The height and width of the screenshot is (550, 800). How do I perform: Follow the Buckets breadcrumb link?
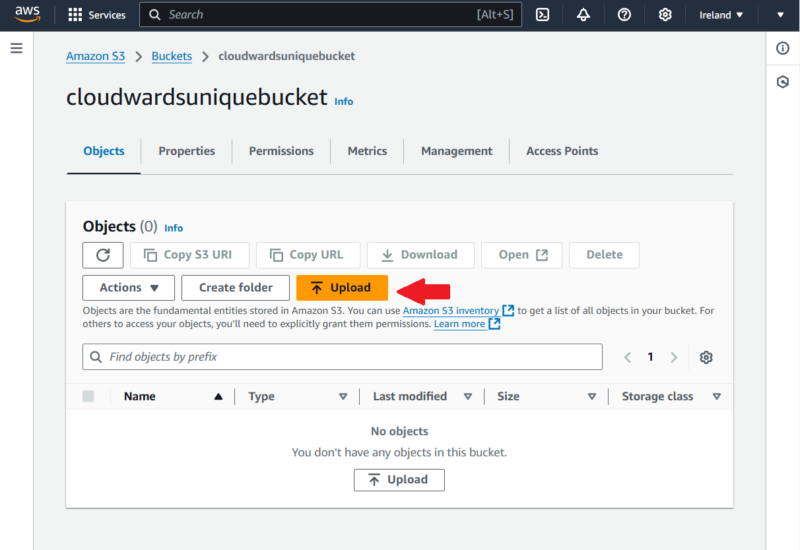pos(171,56)
